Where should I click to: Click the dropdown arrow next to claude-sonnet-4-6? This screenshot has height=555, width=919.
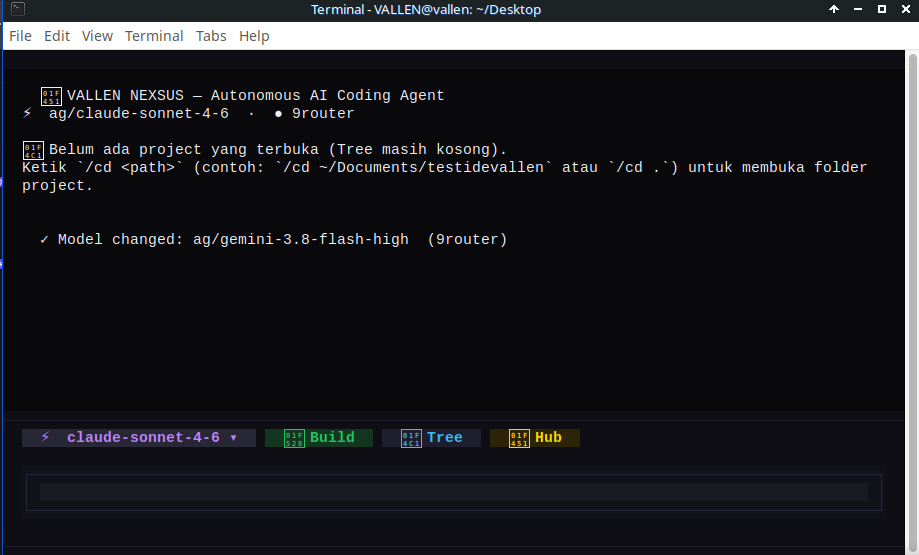(233, 438)
